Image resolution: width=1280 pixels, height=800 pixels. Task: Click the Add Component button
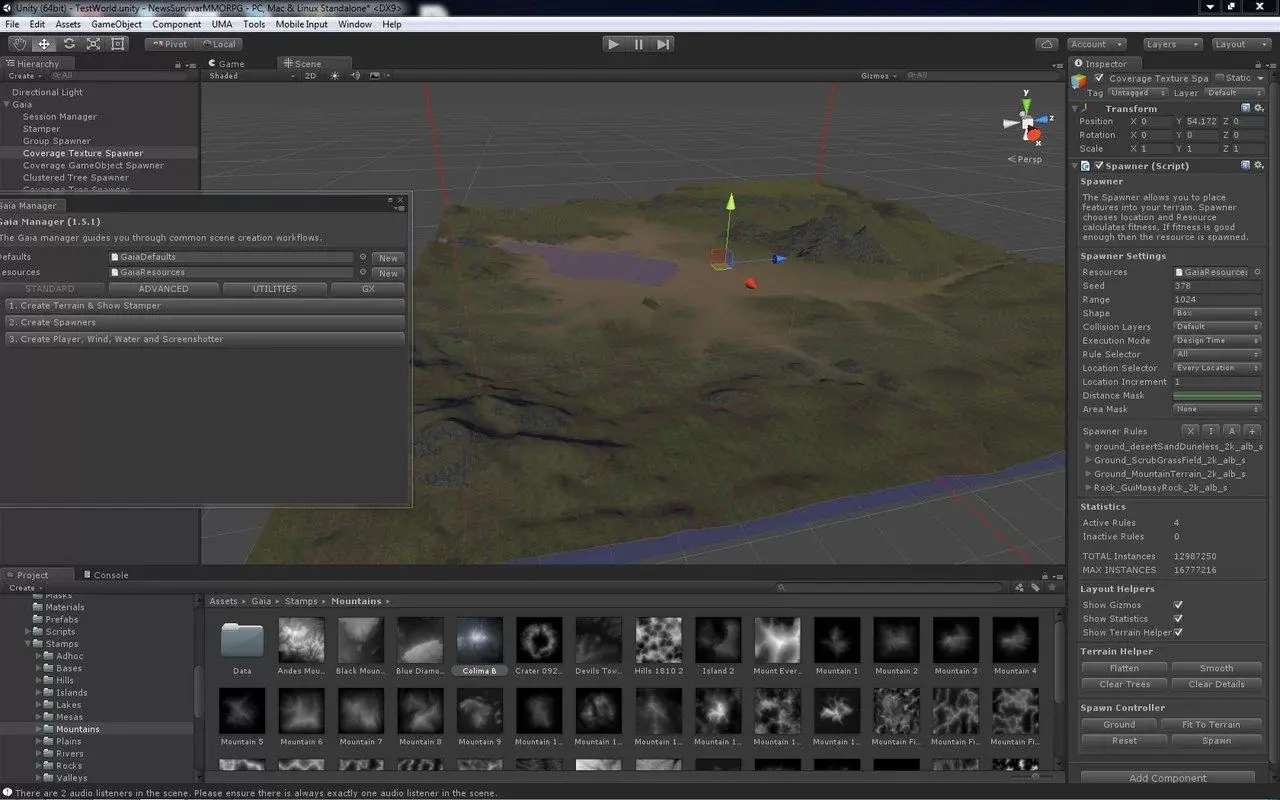pyautogui.click(x=1167, y=778)
